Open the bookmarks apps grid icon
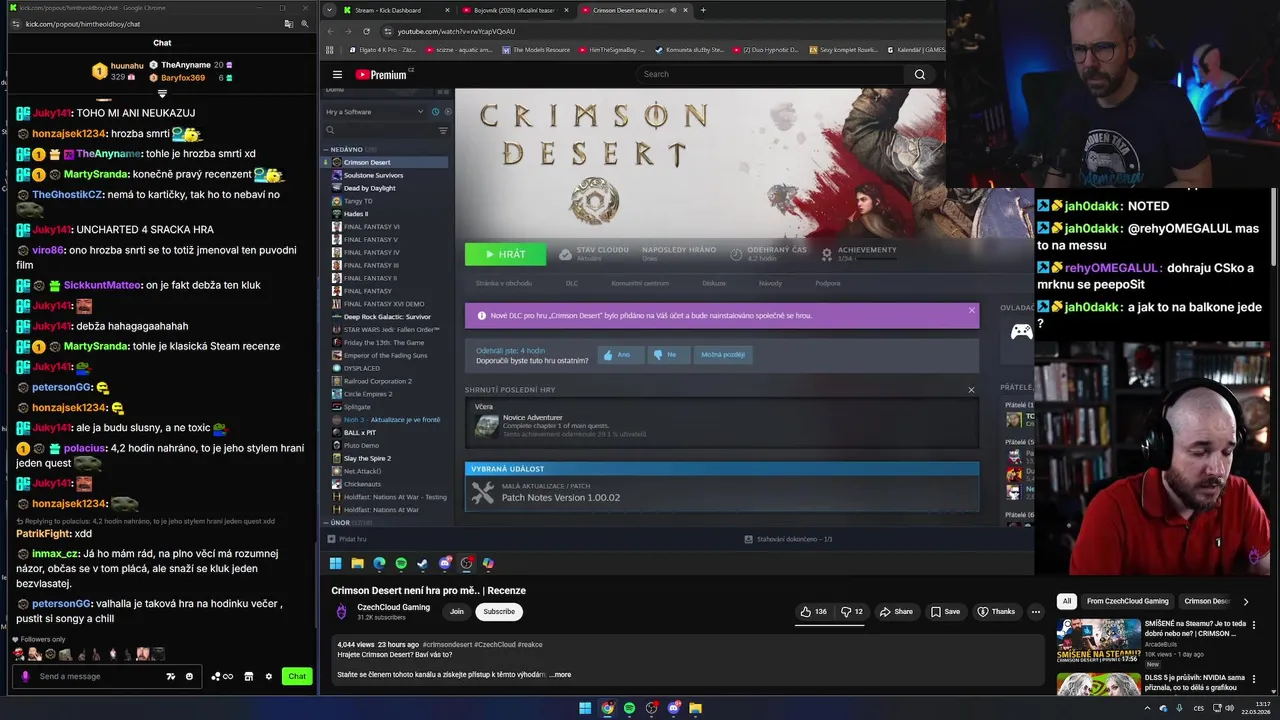Viewport: 1280px width, 720px height. click(329, 49)
